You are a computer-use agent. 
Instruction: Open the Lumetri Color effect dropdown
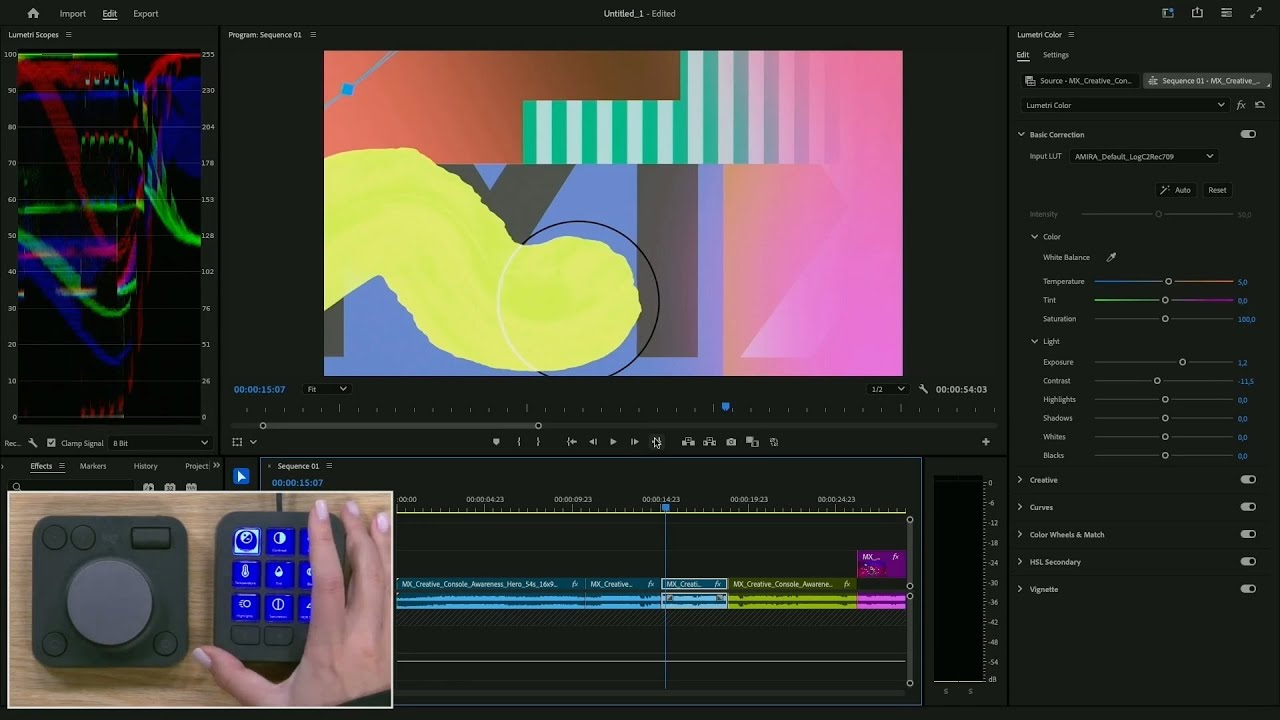point(1125,105)
